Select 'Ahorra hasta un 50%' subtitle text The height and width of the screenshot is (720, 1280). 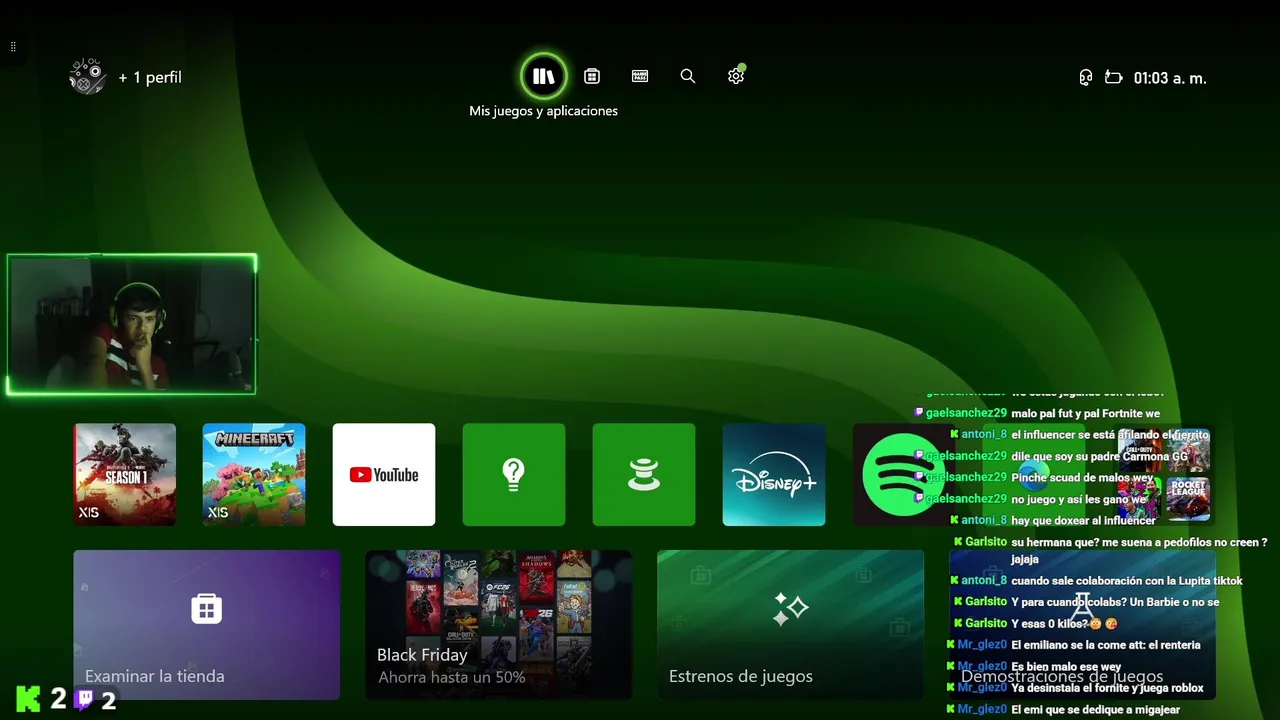[452, 678]
